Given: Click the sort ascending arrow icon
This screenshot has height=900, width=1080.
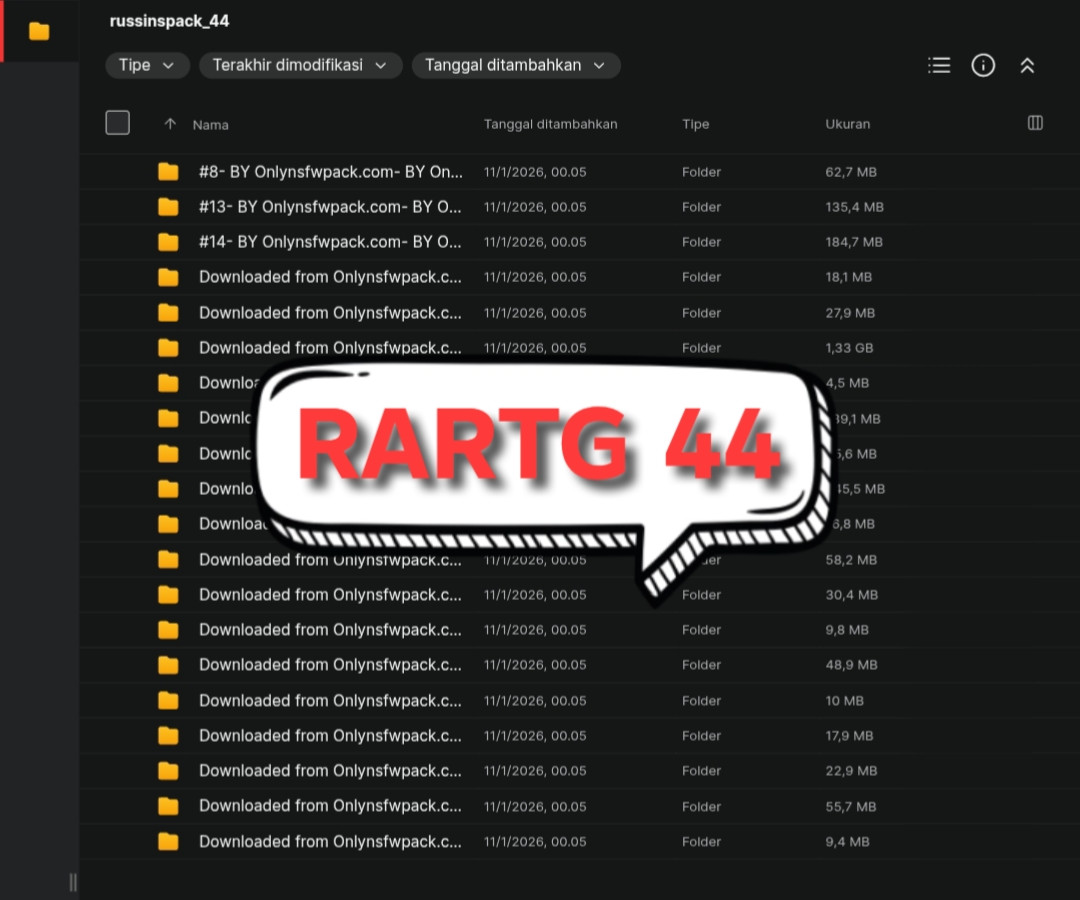Looking at the screenshot, I should tap(170, 124).
